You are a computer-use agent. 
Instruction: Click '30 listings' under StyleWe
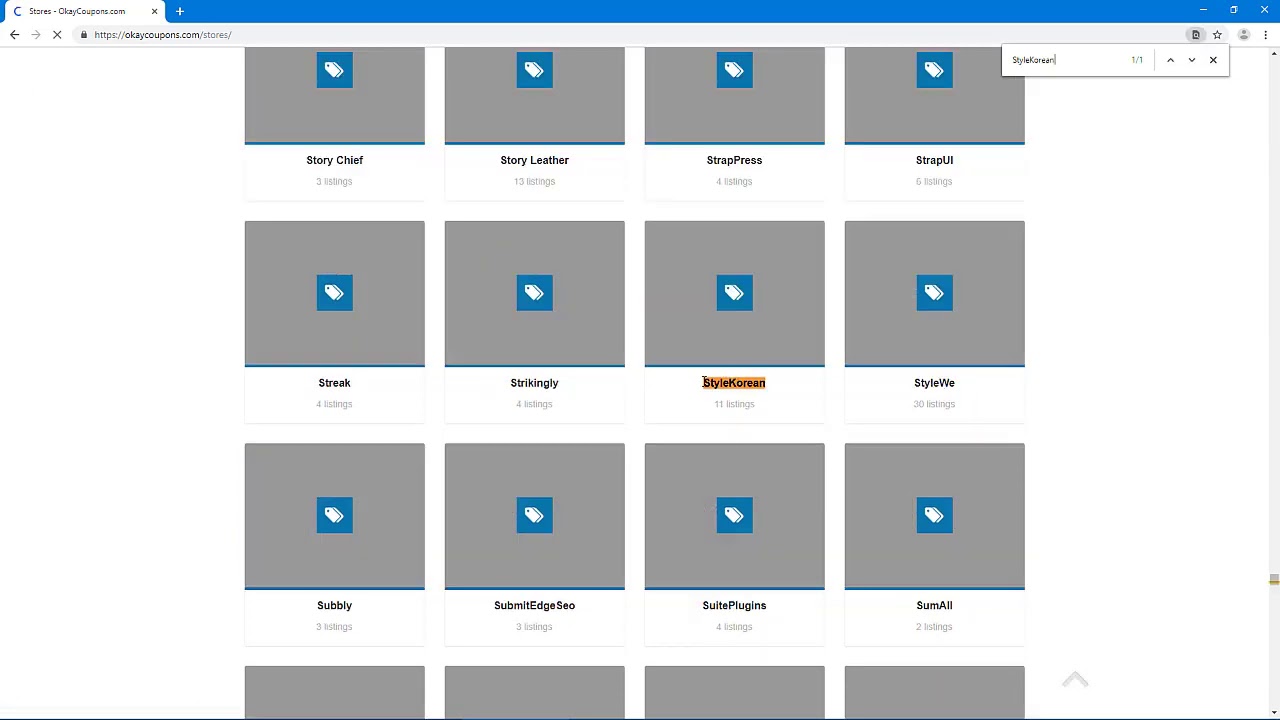point(934,404)
